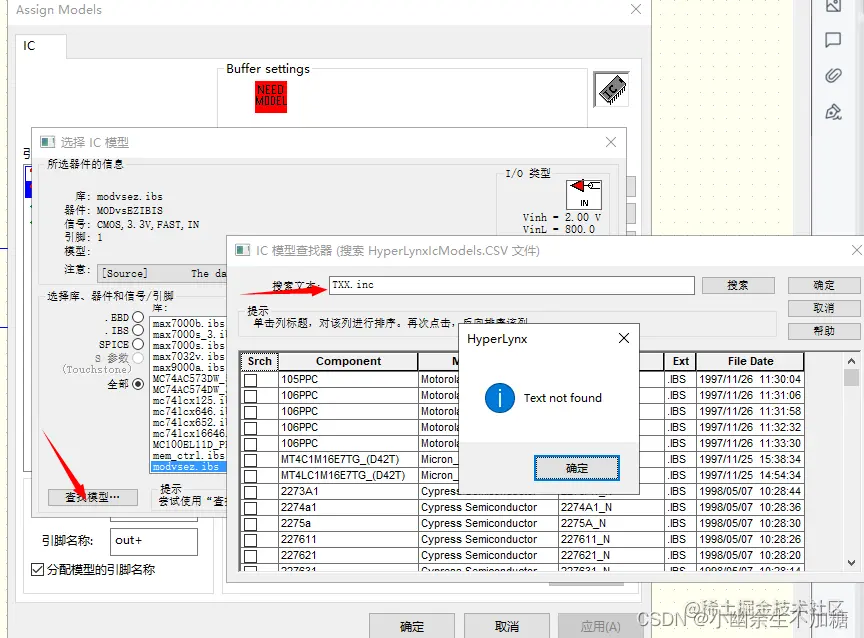Click the 搜索 button in IC 模型查找器
This screenshot has width=864, height=638.
(738, 284)
